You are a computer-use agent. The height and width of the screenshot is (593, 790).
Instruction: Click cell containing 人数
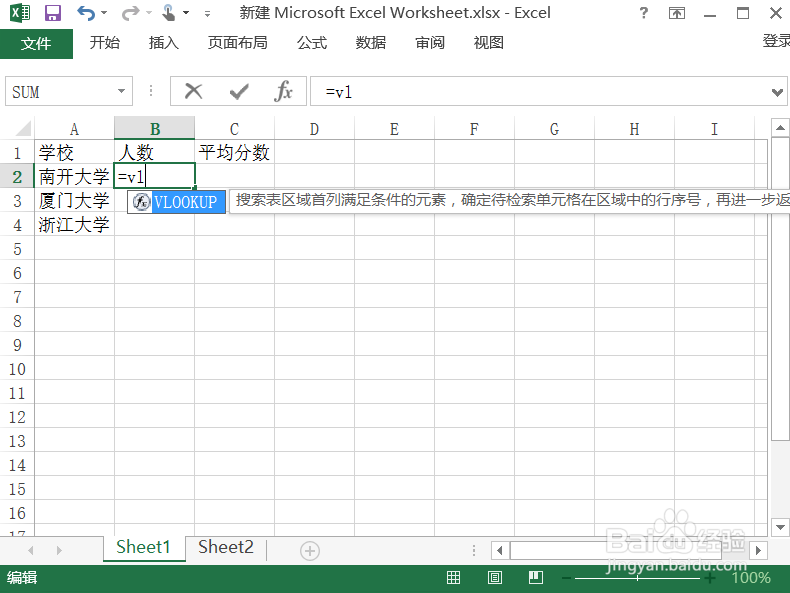155,152
